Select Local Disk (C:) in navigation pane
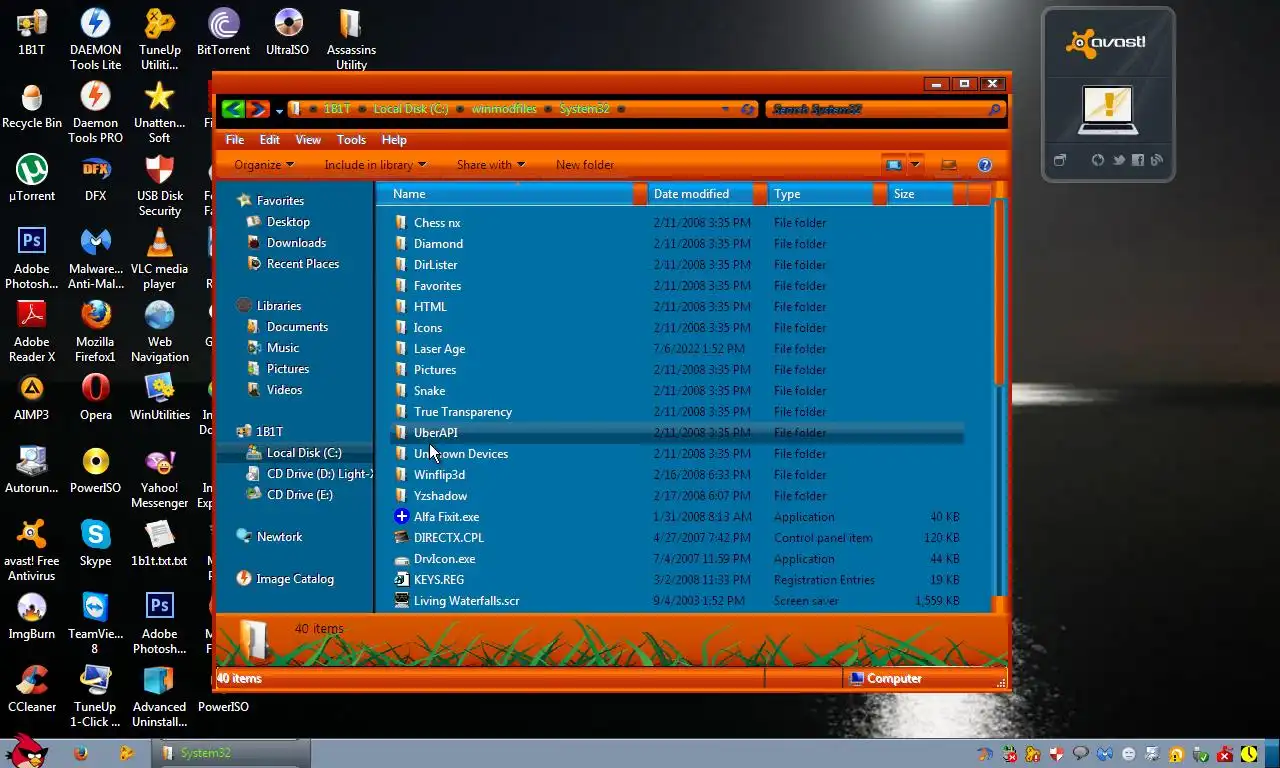This screenshot has width=1280, height=768. coord(304,453)
